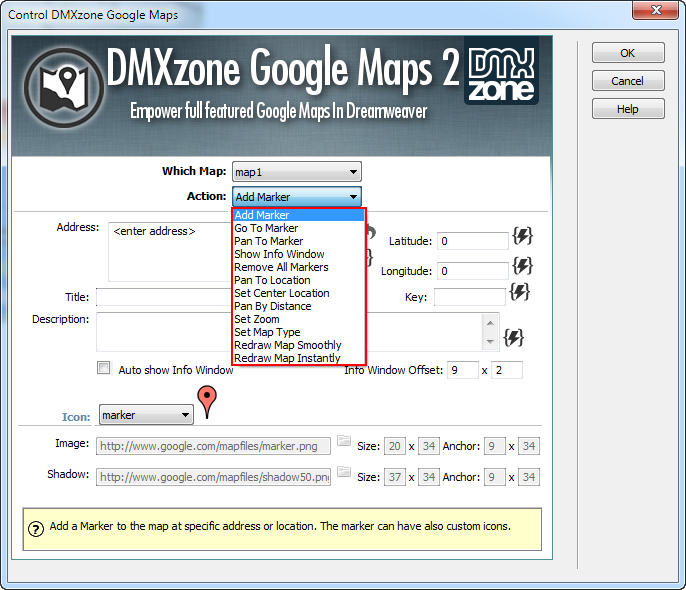
Task: Browse for Image file using folder icon
Action: tap(344, 440)
